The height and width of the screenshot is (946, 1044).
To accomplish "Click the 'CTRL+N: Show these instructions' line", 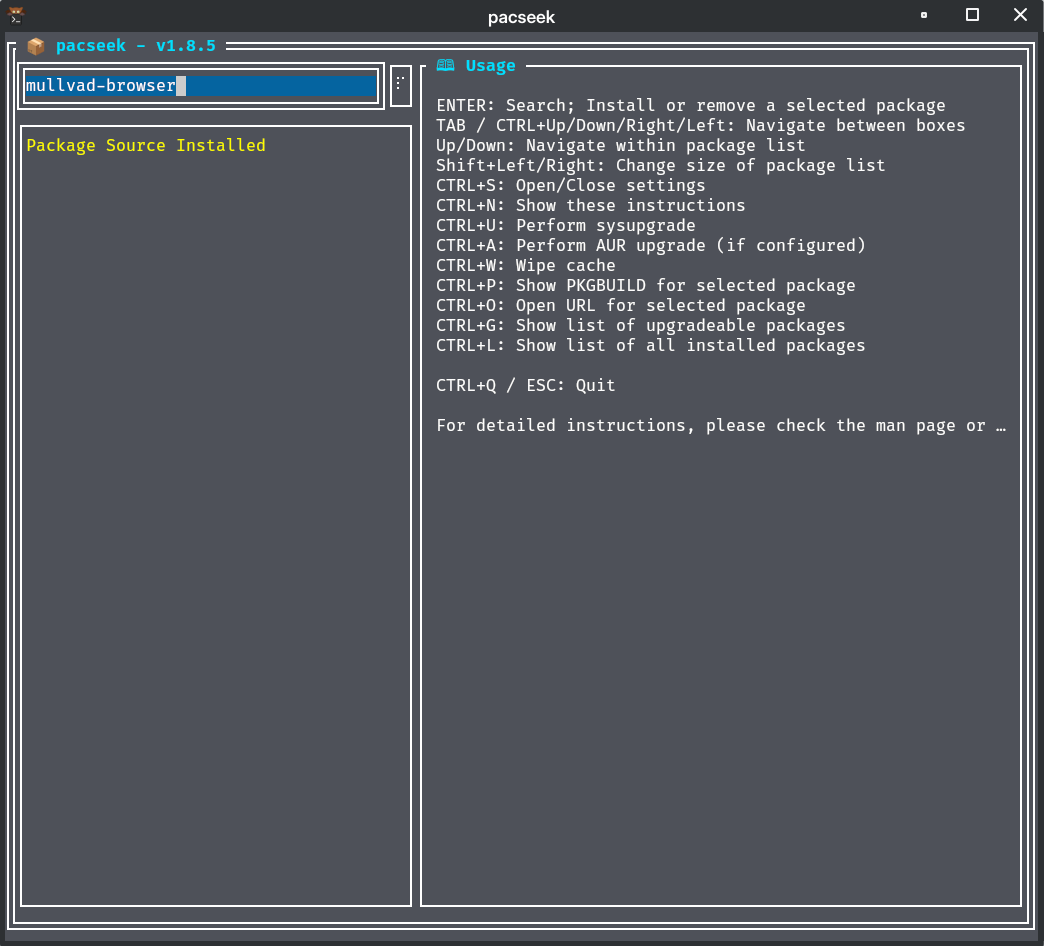I will click(591, 205).
